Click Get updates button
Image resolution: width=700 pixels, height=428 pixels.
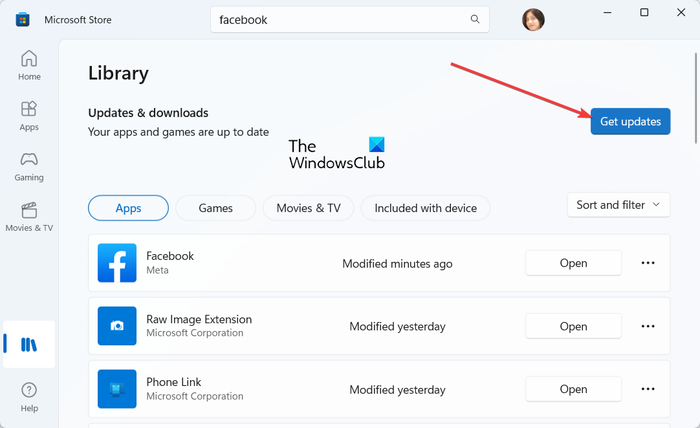coord(630,121)
